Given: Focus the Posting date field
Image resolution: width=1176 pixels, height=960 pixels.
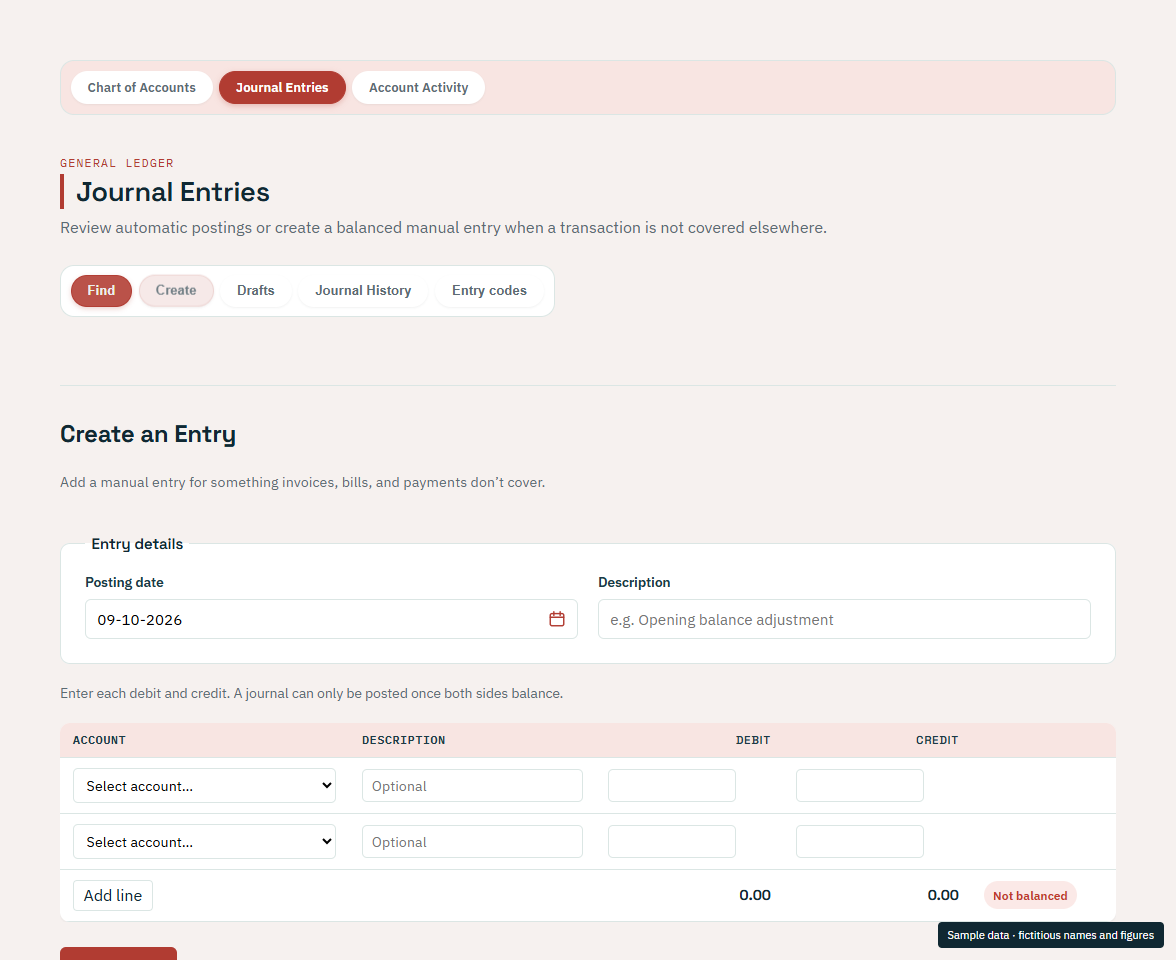Looking at the screenshot, I should (331, 619).
